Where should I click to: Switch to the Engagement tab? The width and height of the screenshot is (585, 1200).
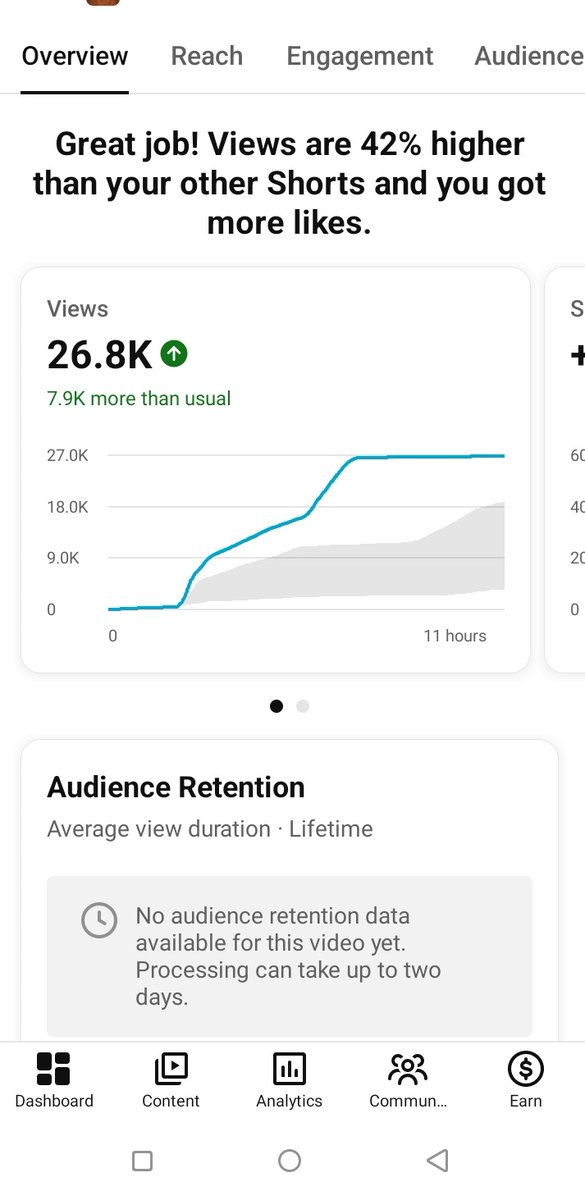tap(360, 56)
